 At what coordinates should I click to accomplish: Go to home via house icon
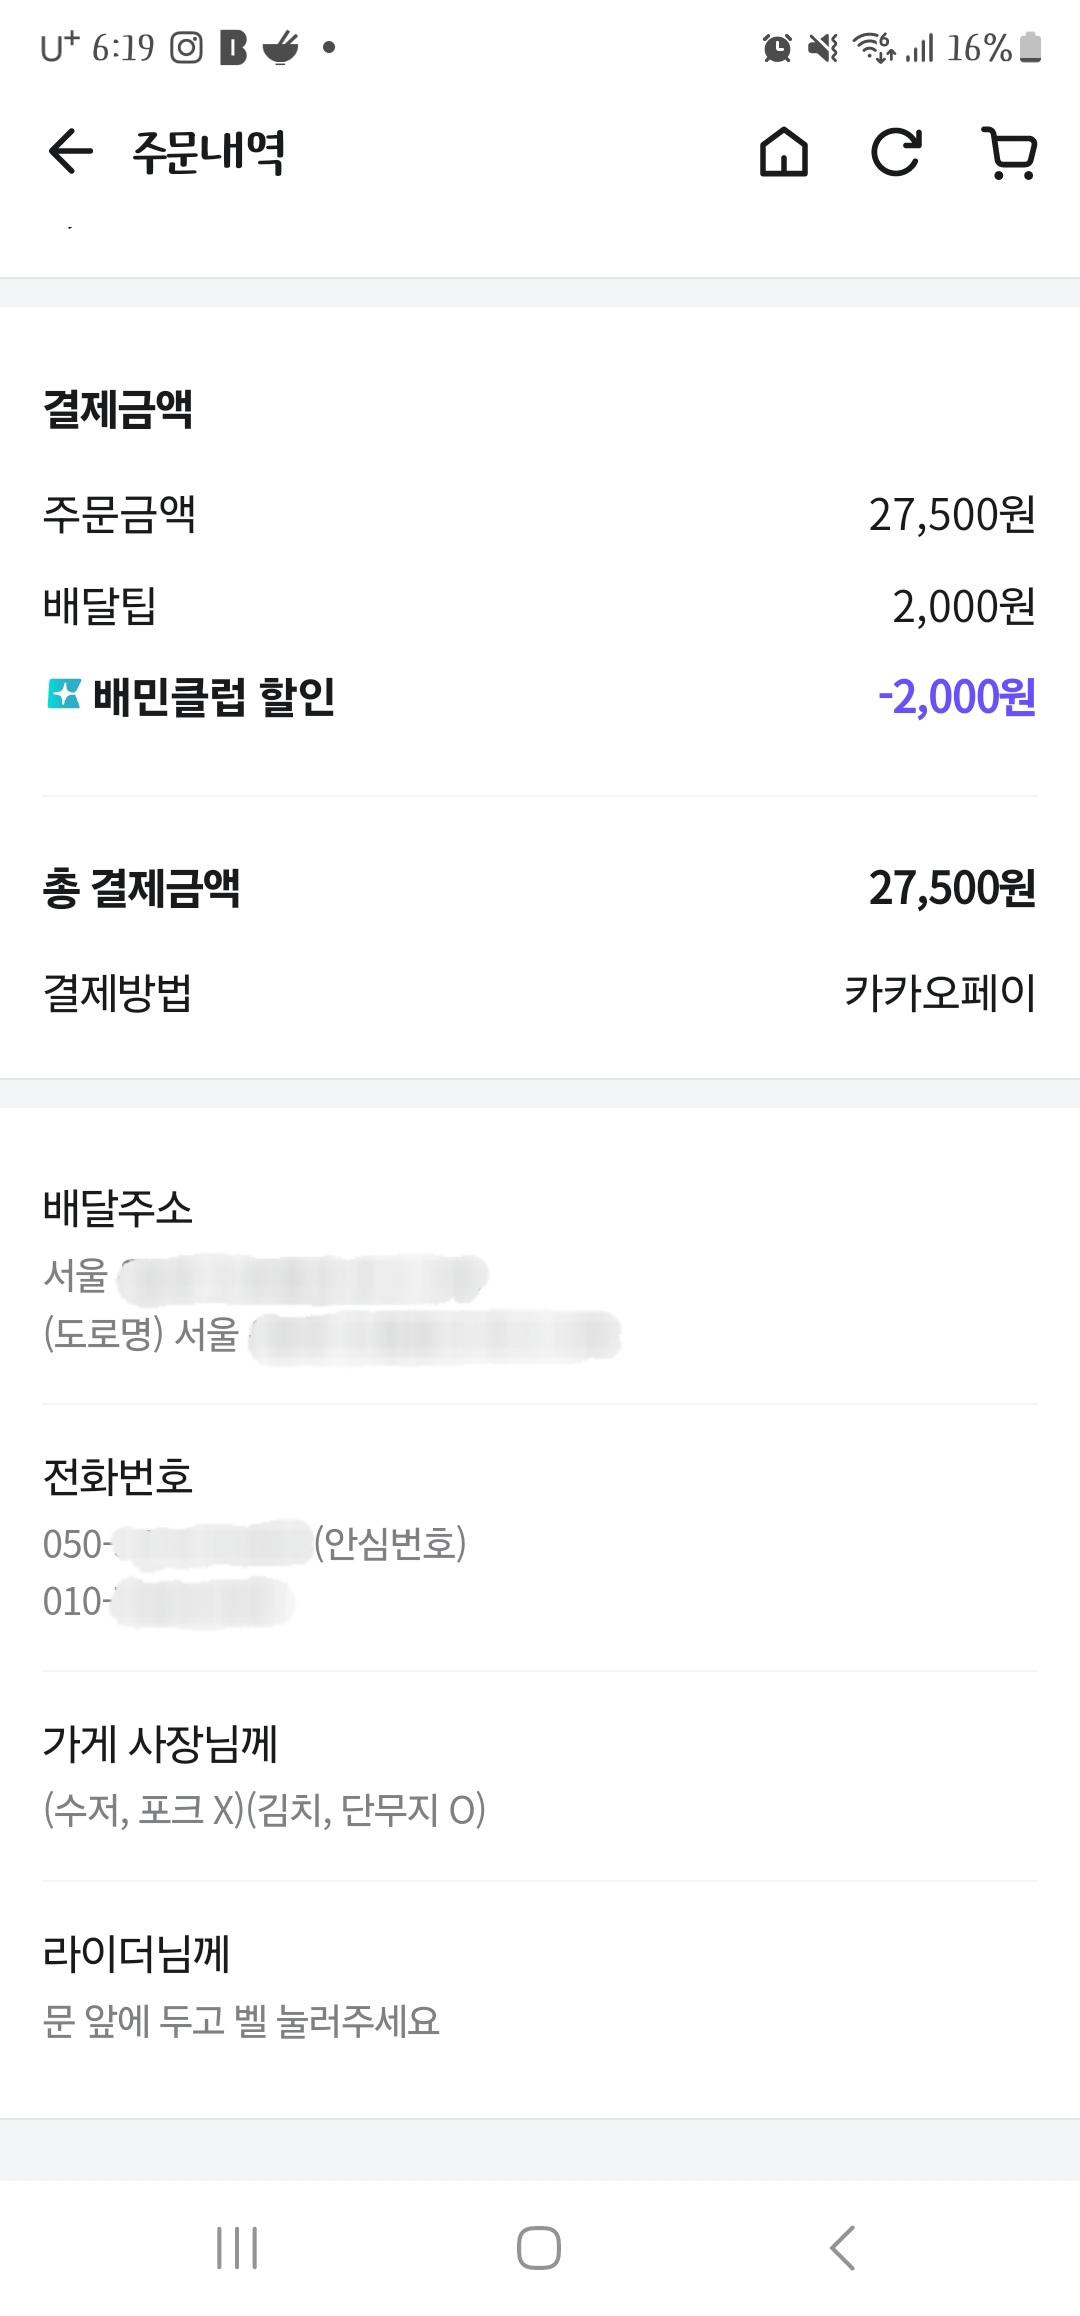784,153
